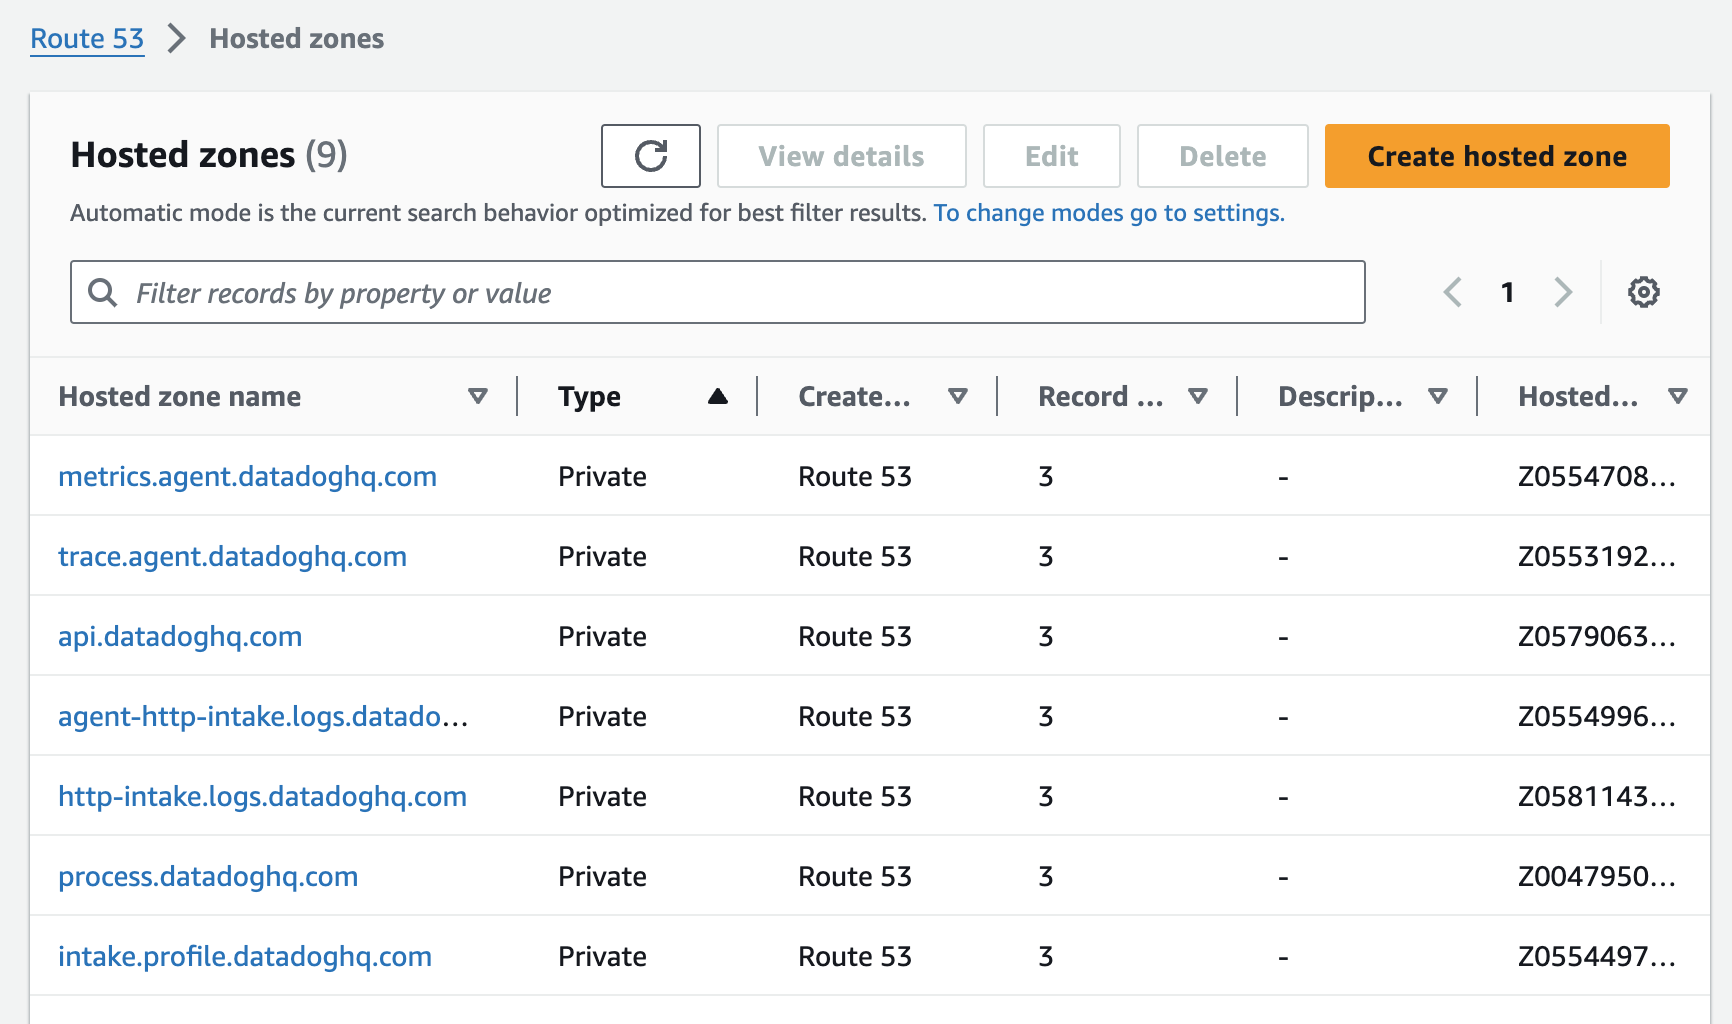The image size is (1732, 1024).
Task: Click Hosted zones breadcrumb text
Action: (297, 39)
